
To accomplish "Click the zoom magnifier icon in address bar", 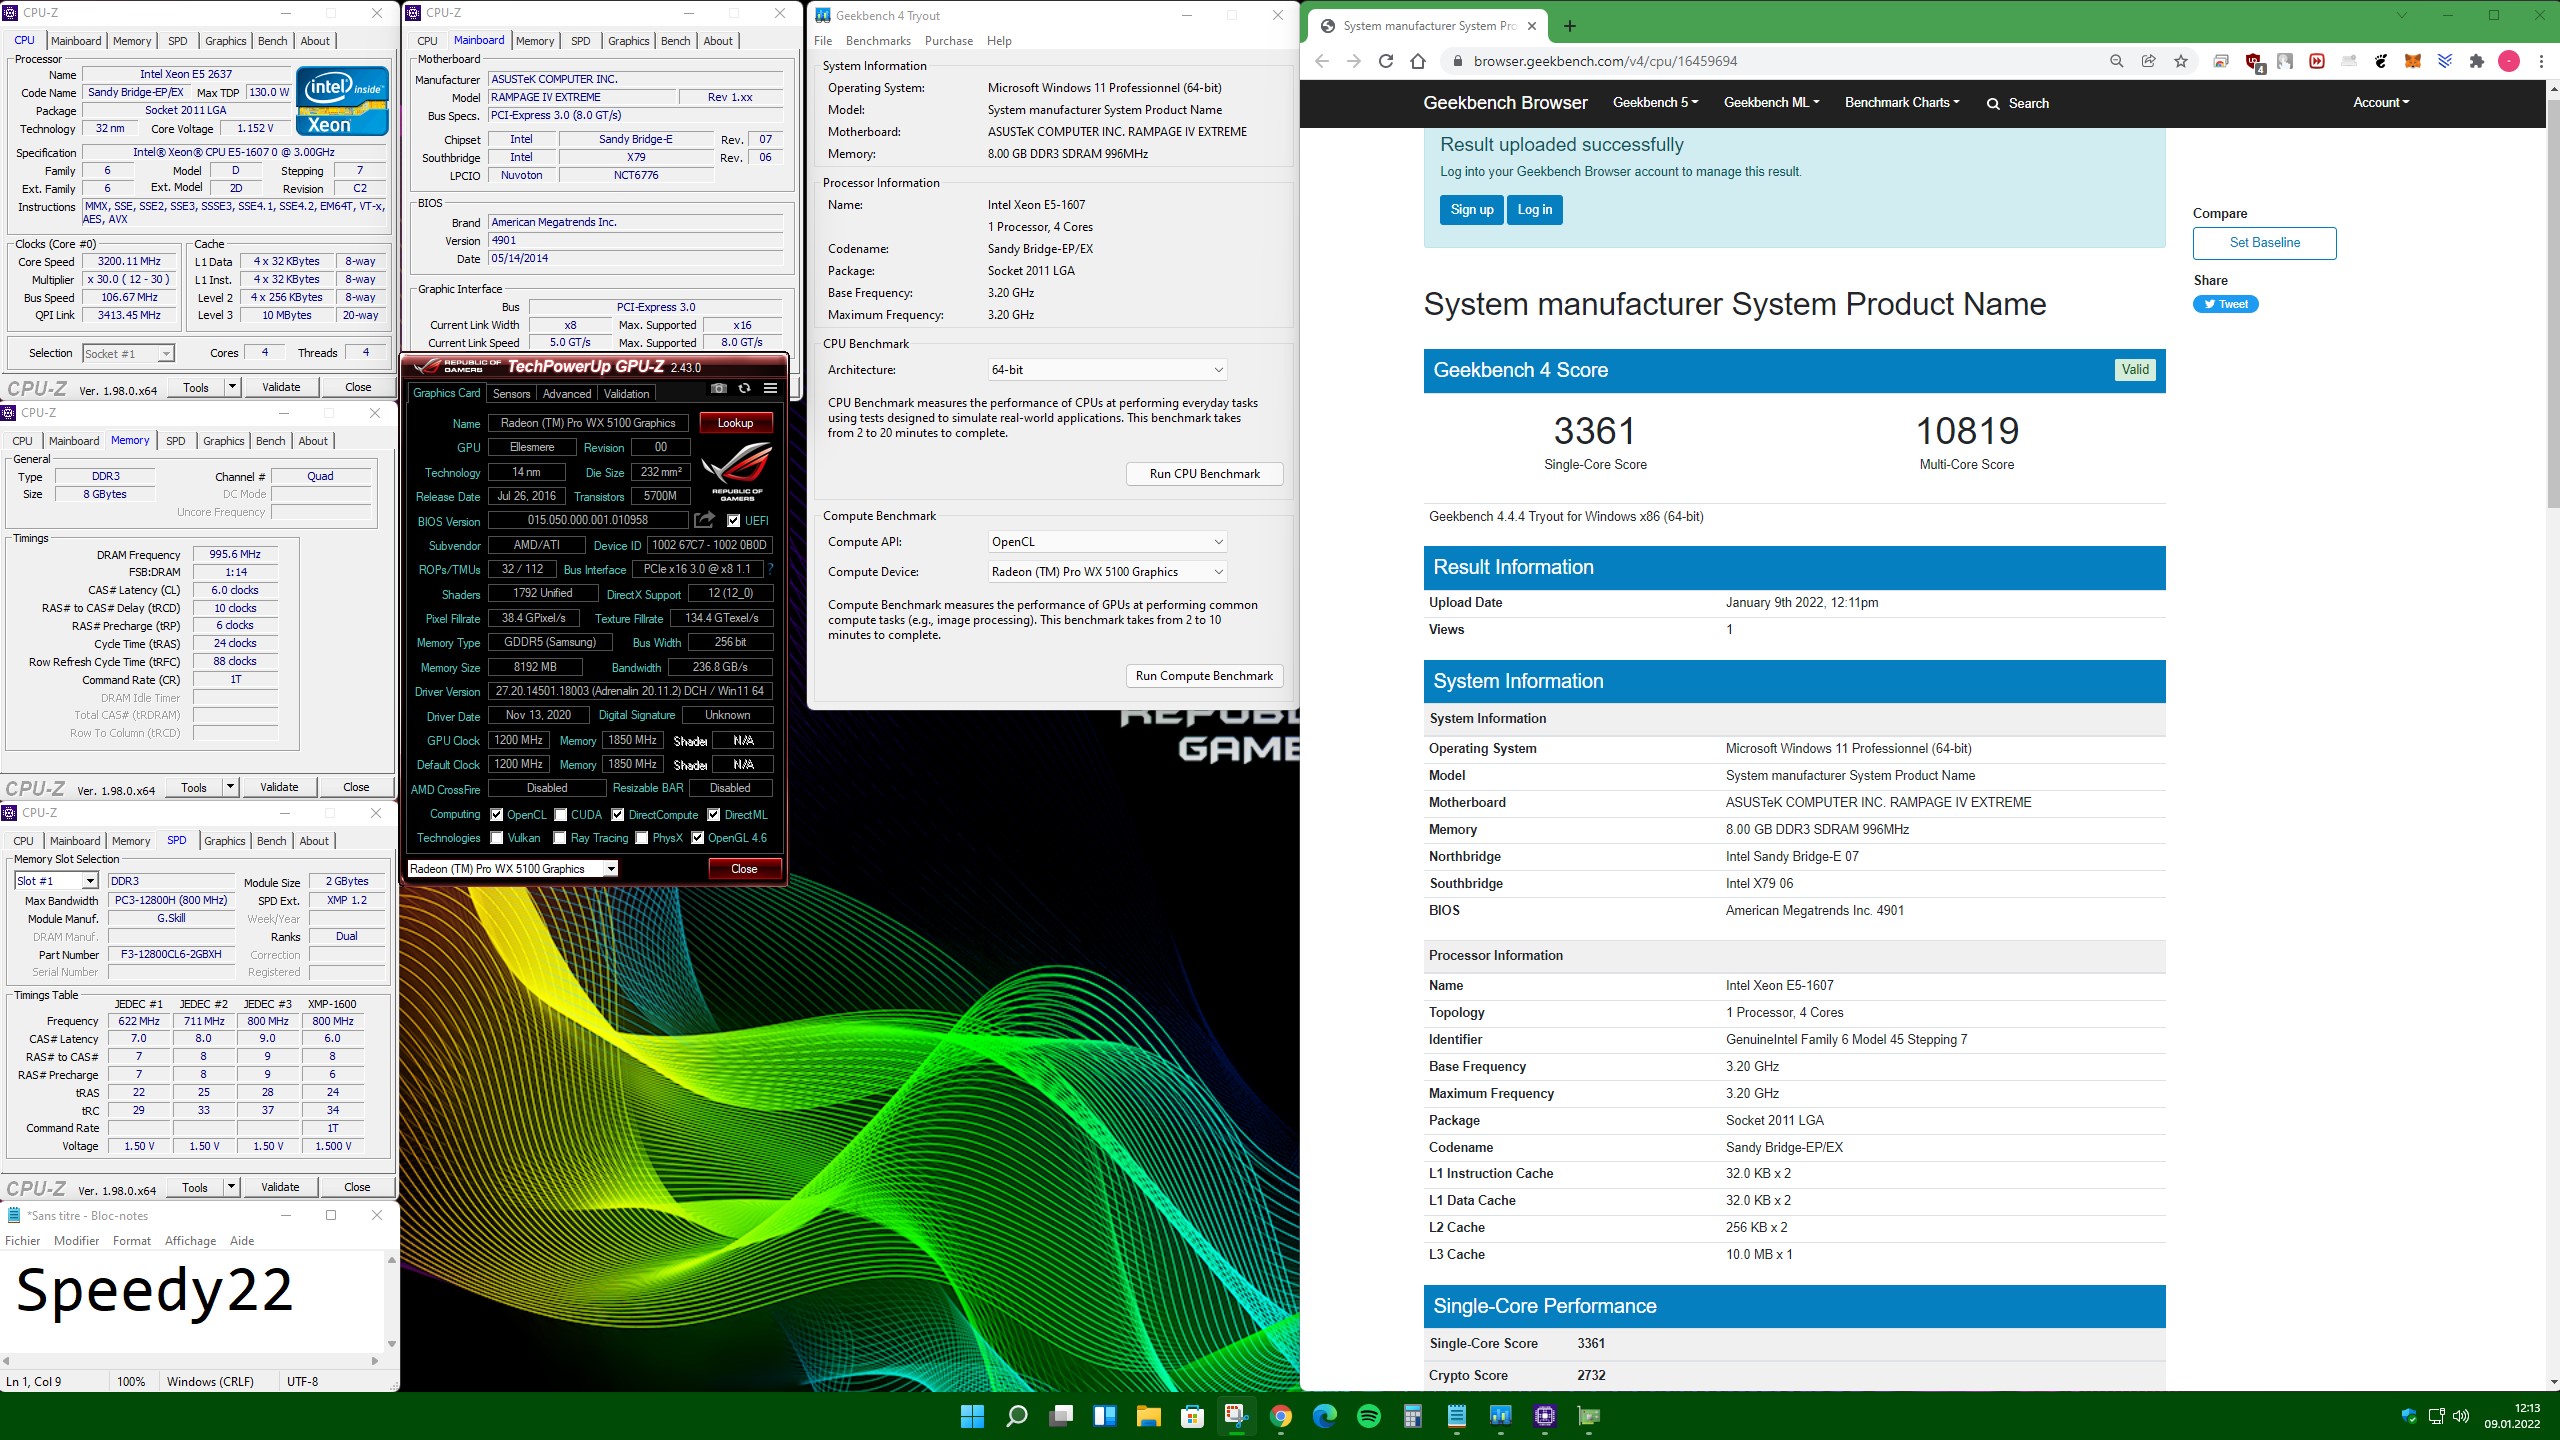I will [x=2116, y=61].
